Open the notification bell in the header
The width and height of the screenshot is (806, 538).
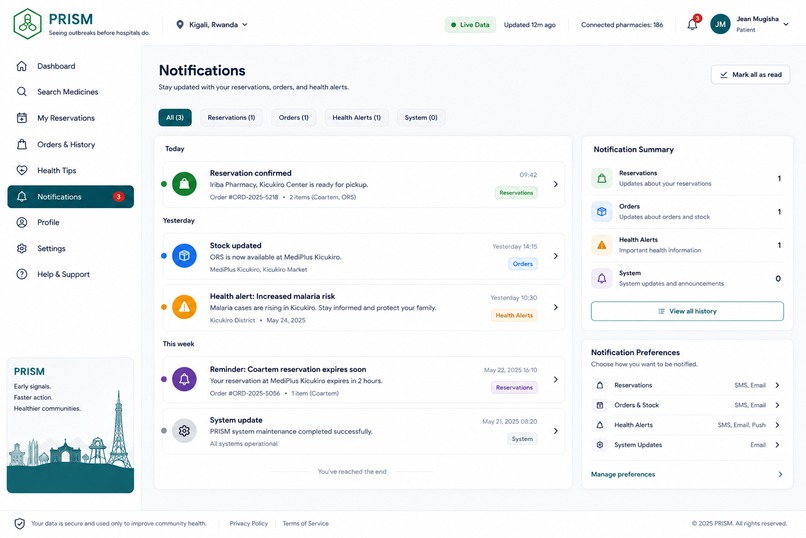point(692,24)
